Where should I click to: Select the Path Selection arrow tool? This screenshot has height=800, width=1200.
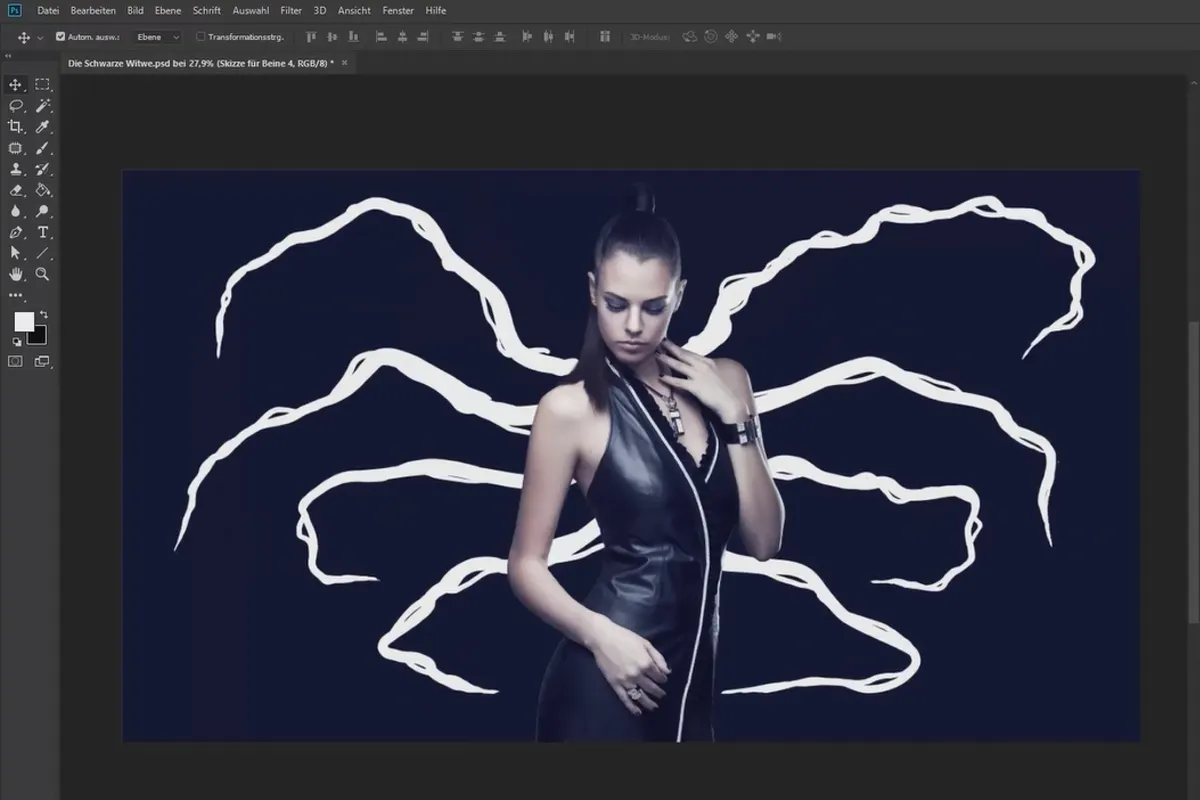(16, 253)
